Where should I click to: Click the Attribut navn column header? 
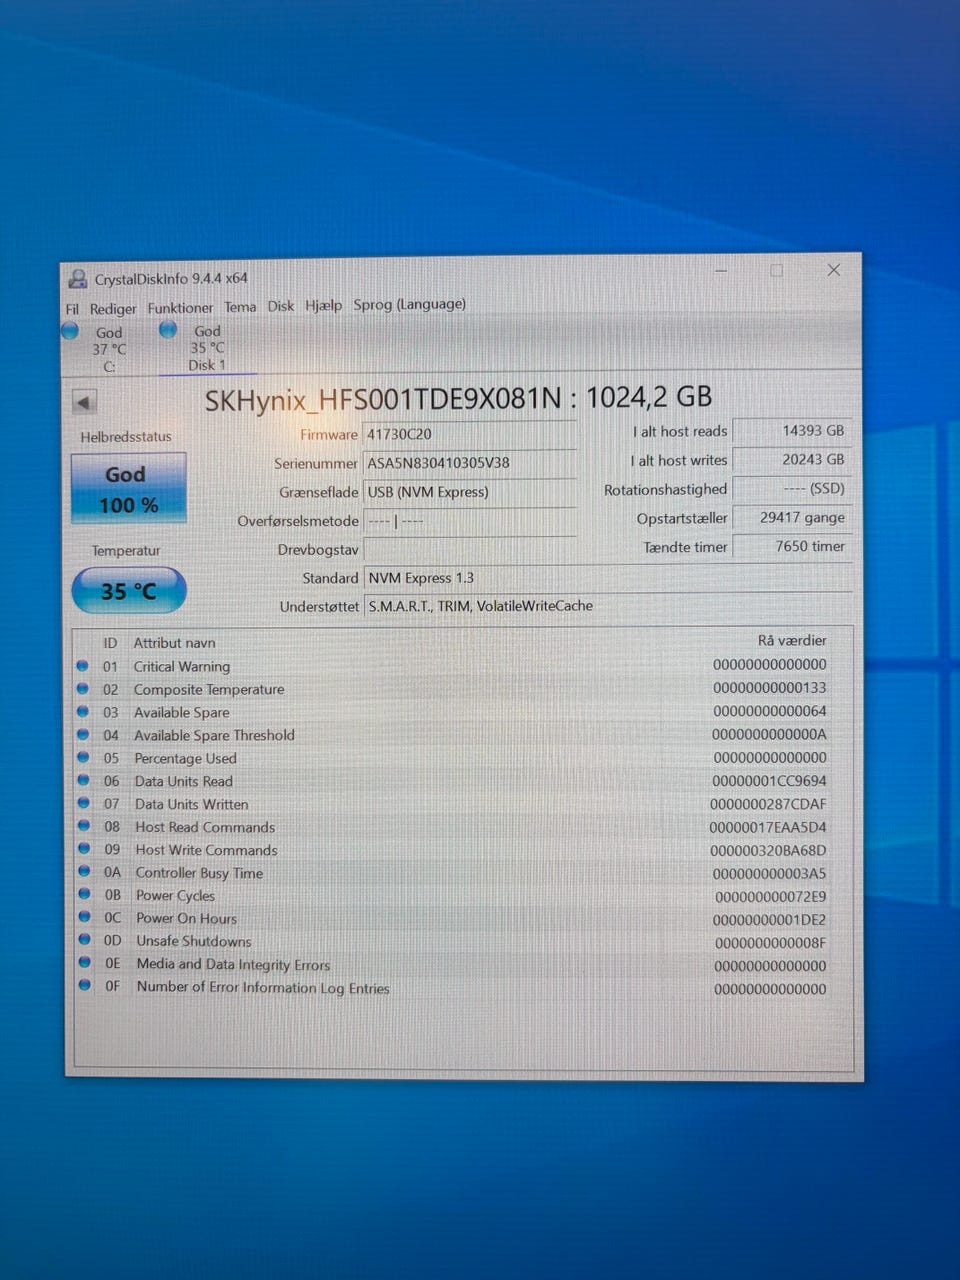click(x=175, y=643)
